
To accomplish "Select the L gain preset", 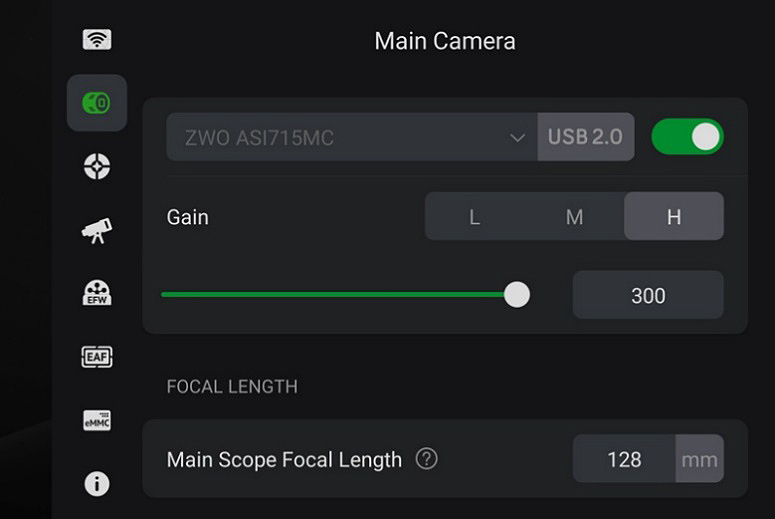I will point(474,216).
